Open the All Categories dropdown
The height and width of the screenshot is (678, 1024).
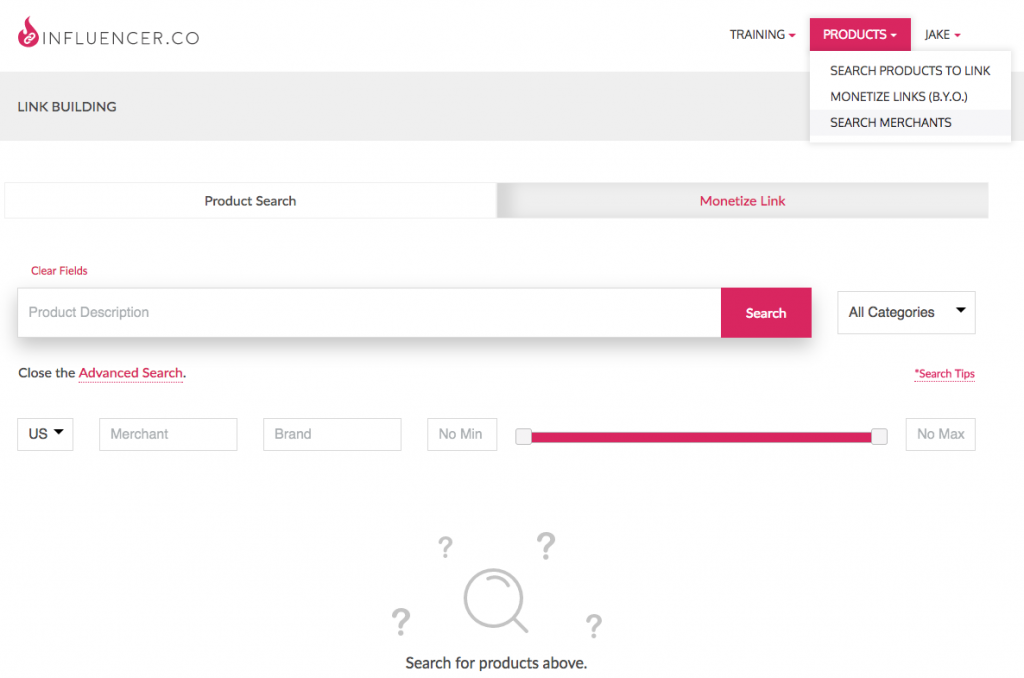pos(906,312)
